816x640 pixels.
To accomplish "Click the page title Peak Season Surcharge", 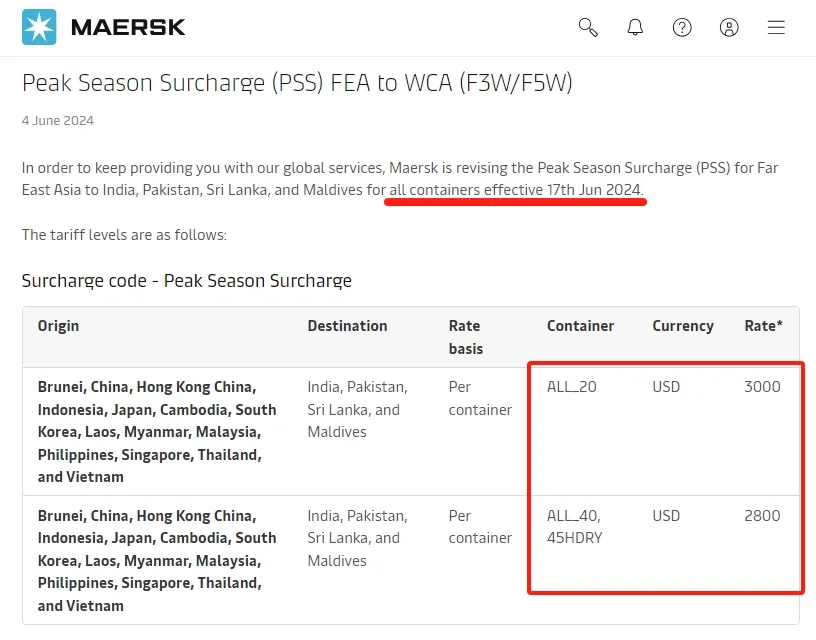I will [297, 83].
